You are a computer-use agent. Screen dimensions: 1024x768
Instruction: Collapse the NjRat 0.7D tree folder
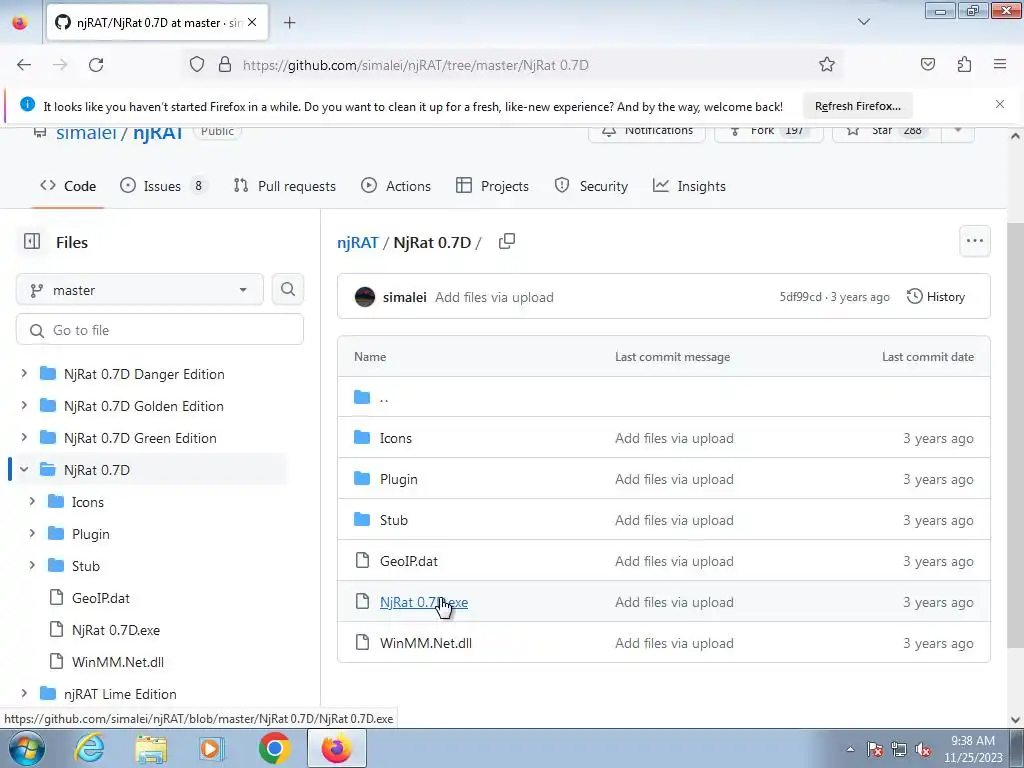pyautogui.click(x=24, y=470)
